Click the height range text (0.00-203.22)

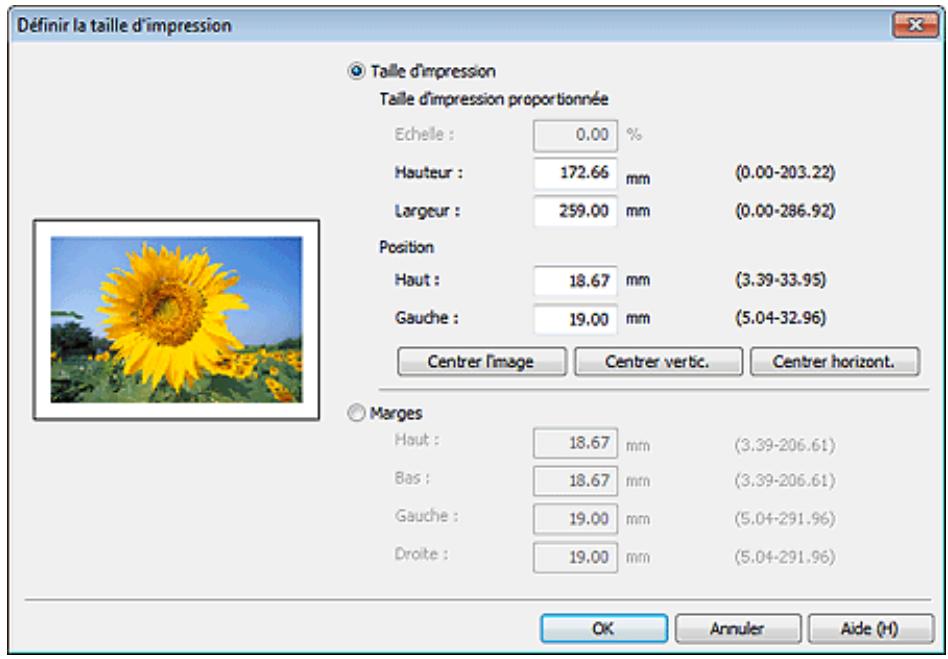785,173
